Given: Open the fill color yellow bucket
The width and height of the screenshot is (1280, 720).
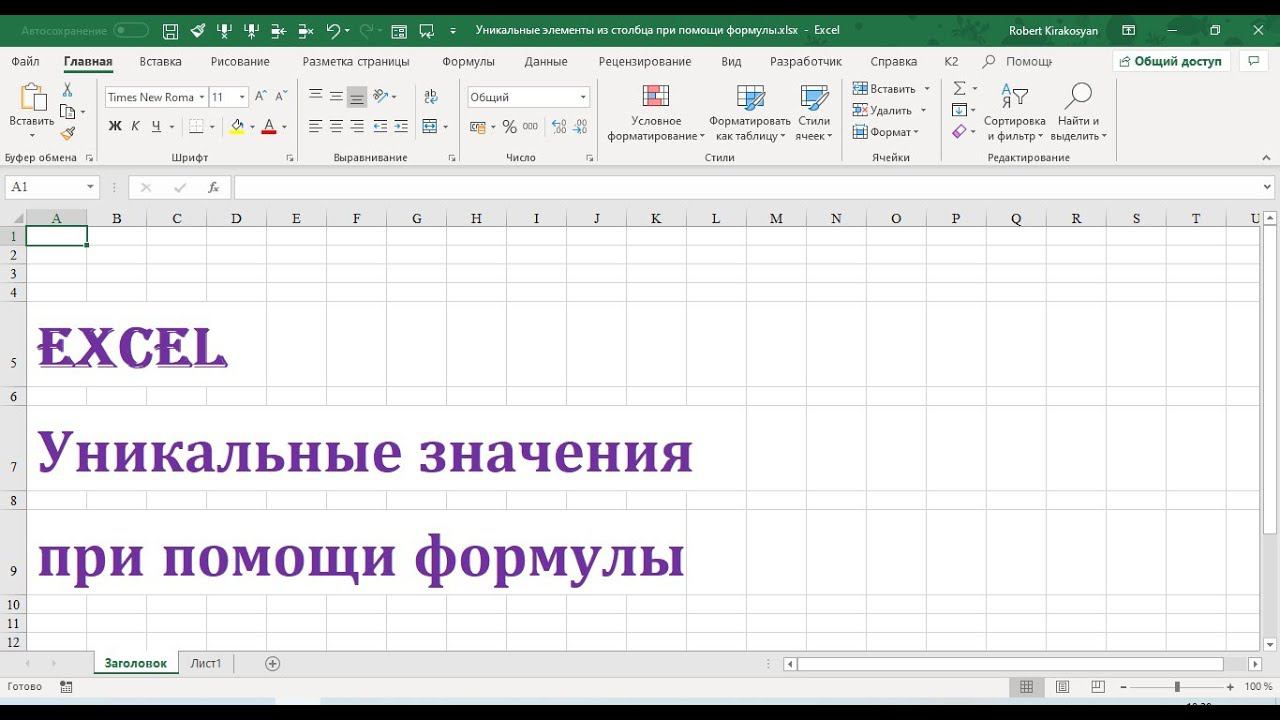Looking at the screenshot, I should 237,127.
